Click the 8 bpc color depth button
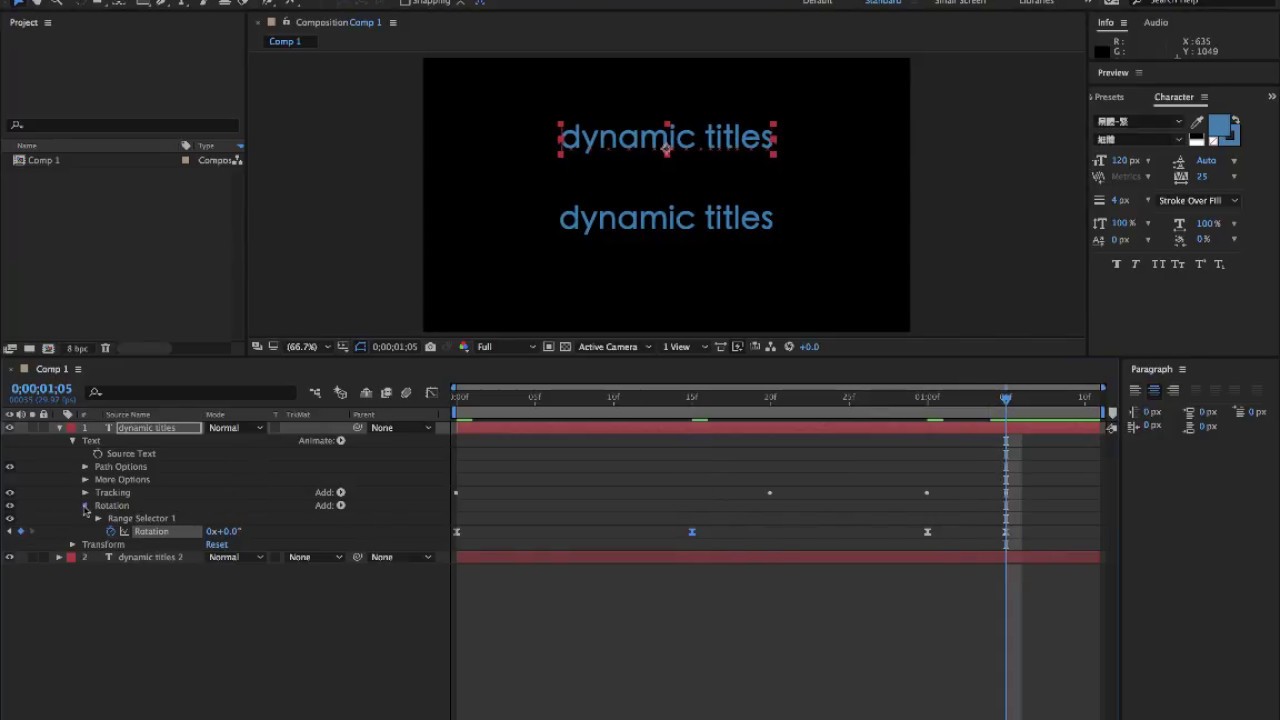The image size is (1280, 720). [x=77, y=348]
